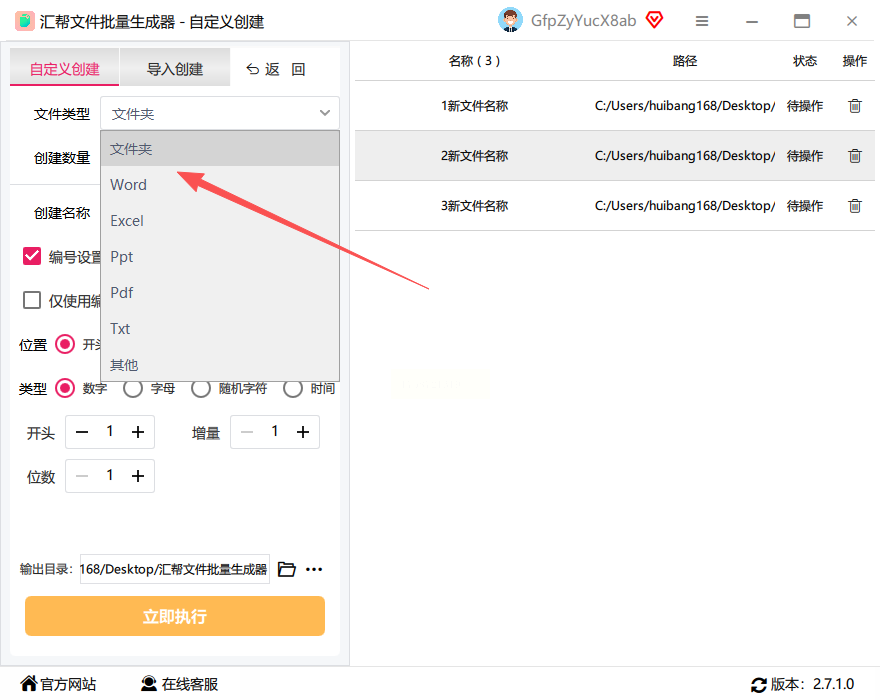Select the 开头 position radio button
The width and height of the screenshot is (880, 700).
click(x=65, y=344)
